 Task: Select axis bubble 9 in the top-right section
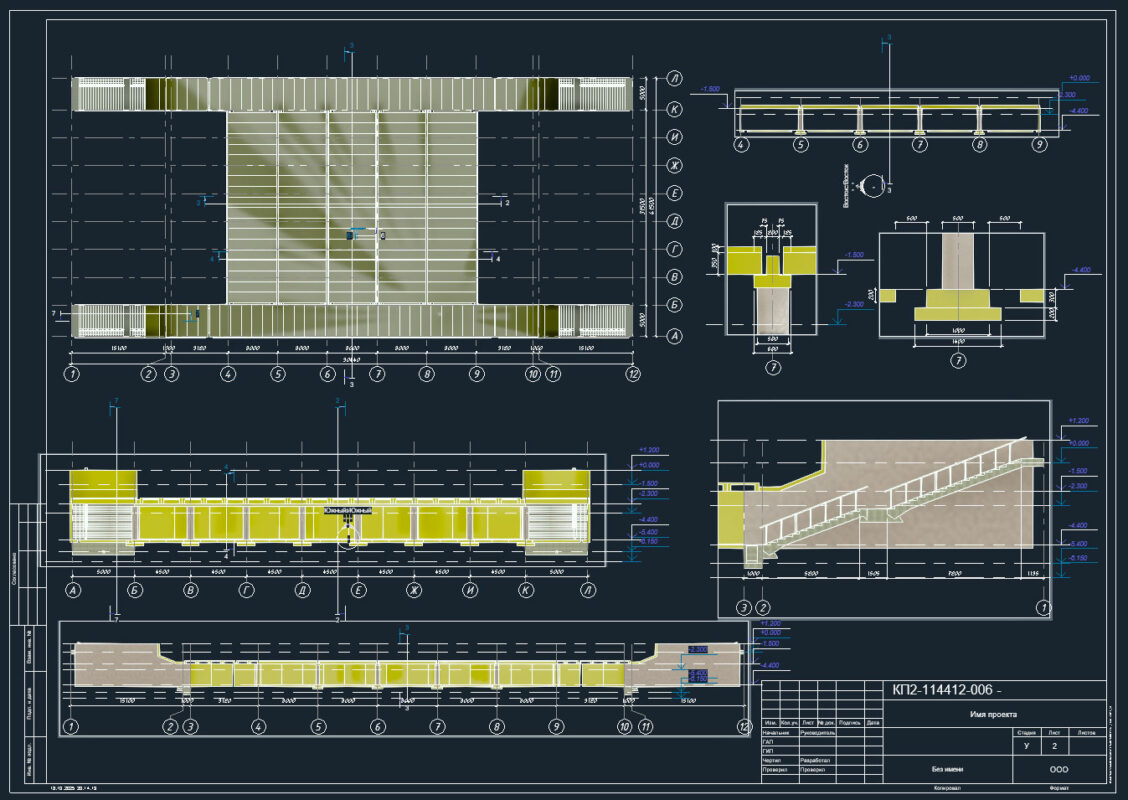[x=1039, y=145]
